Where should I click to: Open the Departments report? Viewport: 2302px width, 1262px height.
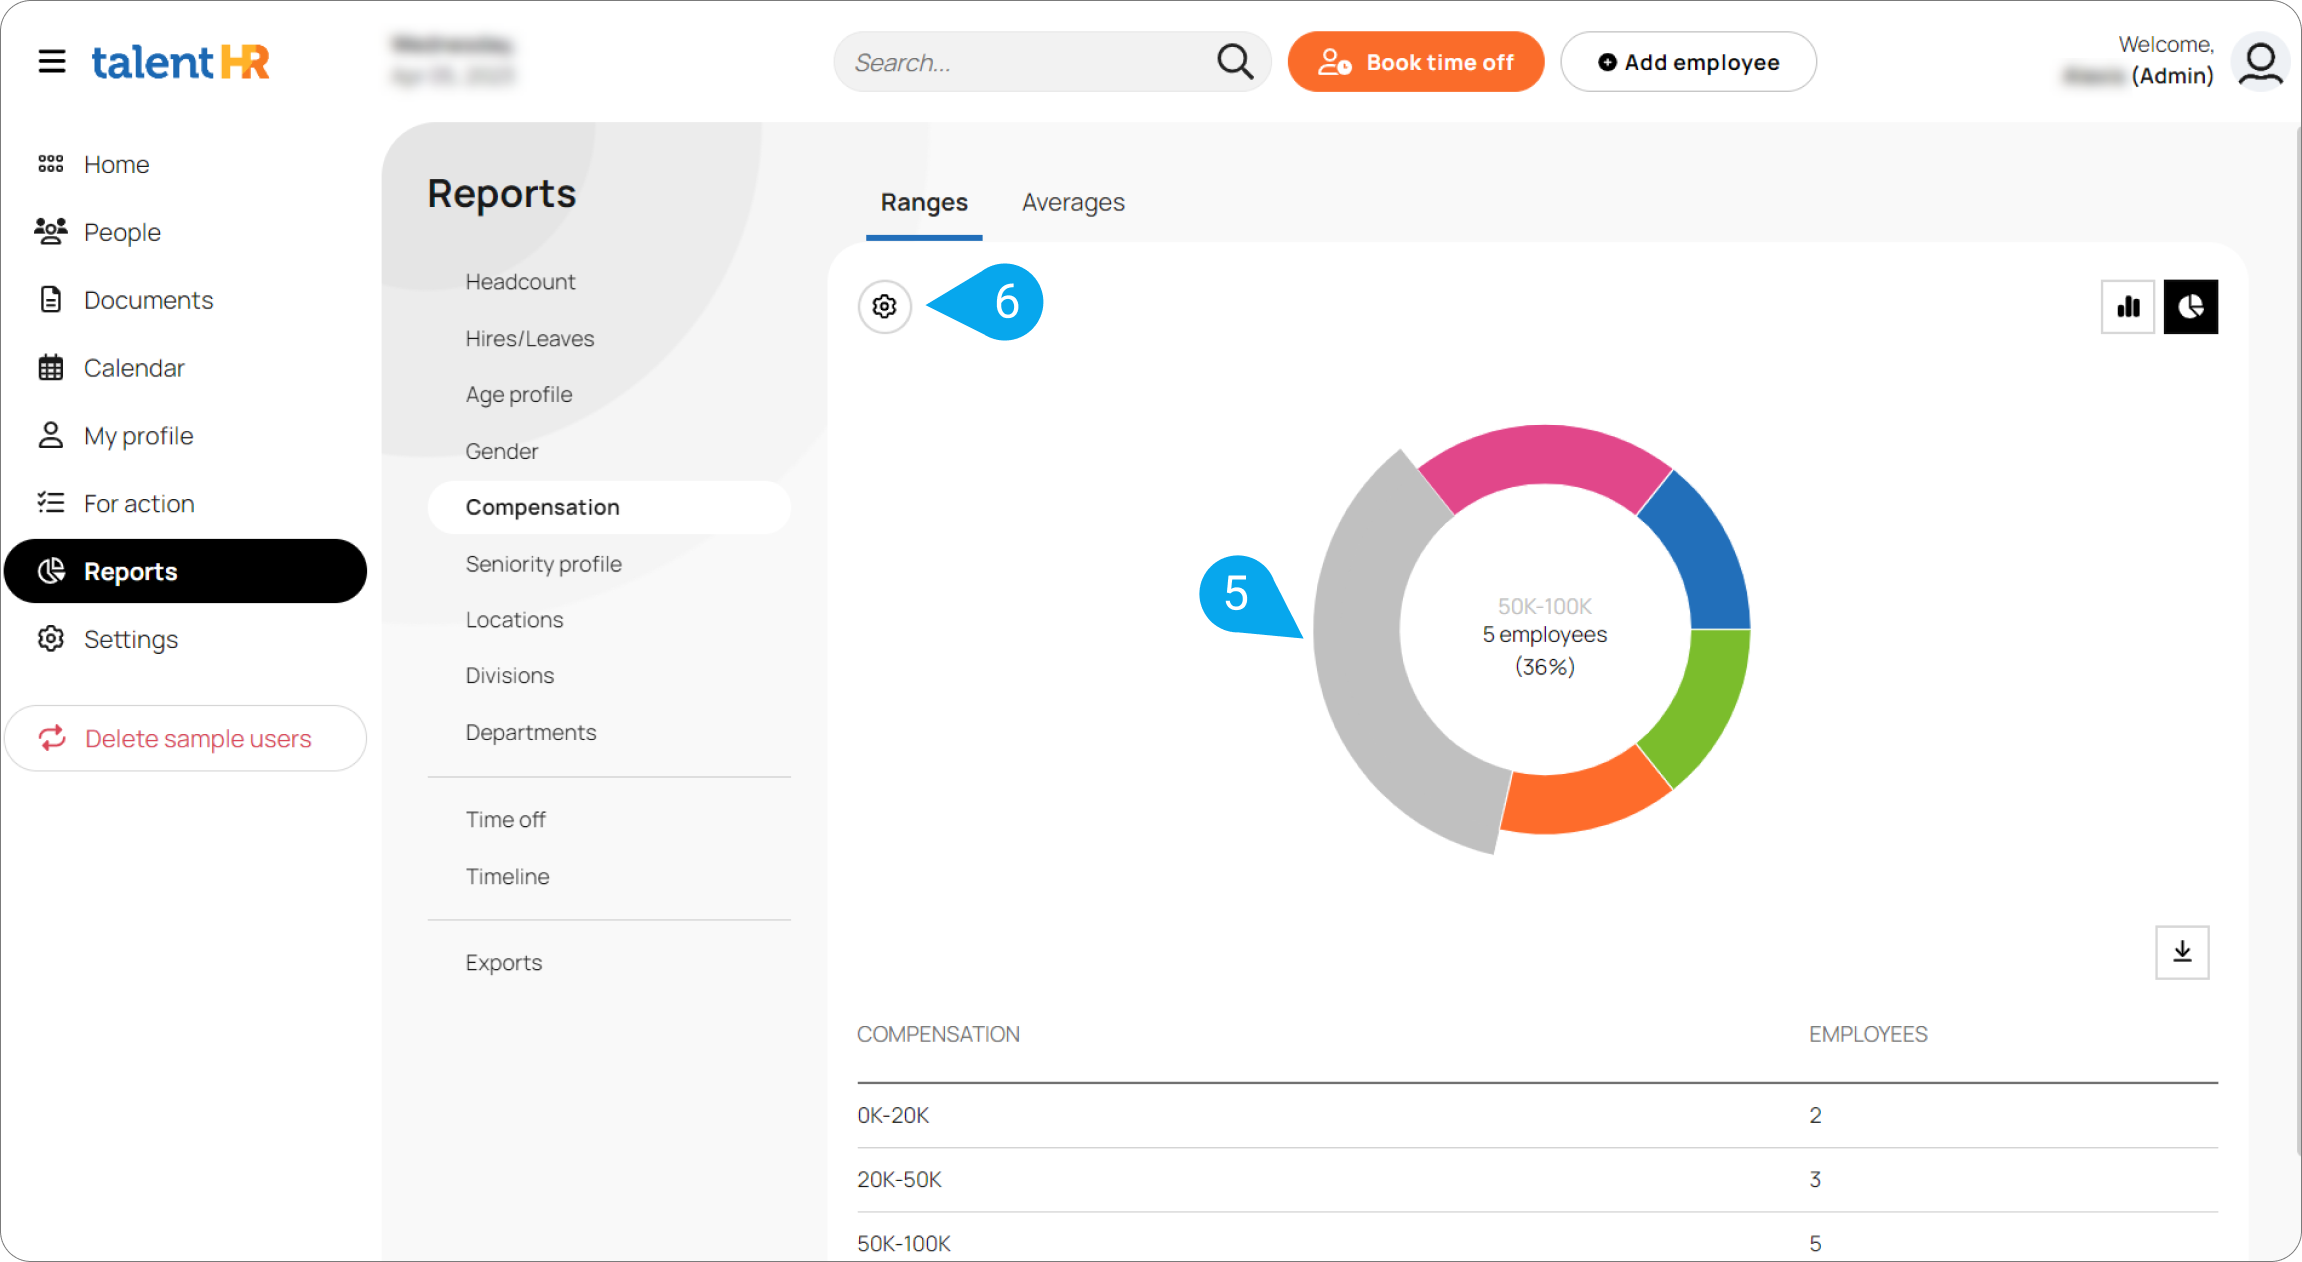531,733
